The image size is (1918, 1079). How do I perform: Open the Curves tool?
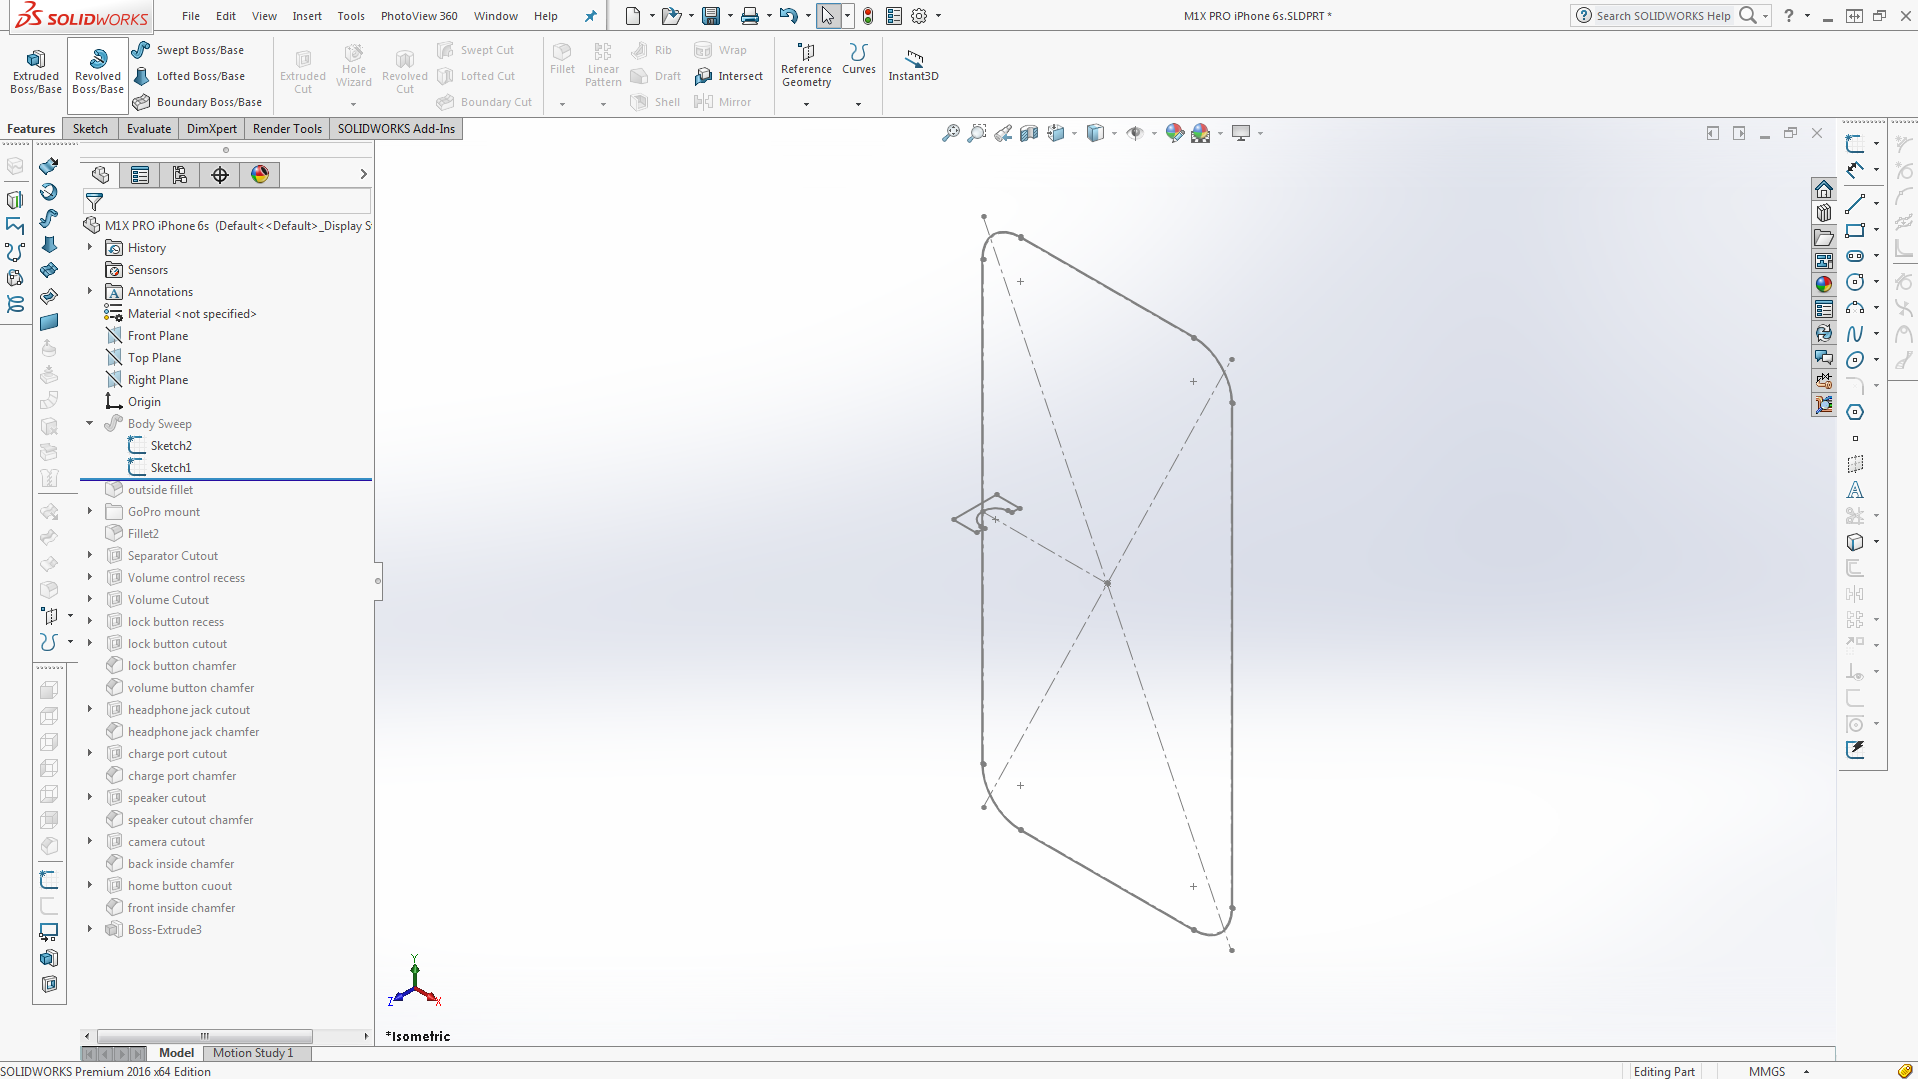[858, 60]
